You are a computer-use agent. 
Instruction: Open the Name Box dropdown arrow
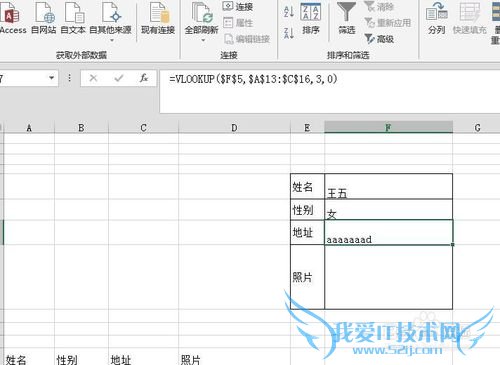pyautogui.click(x=51, y=78)
